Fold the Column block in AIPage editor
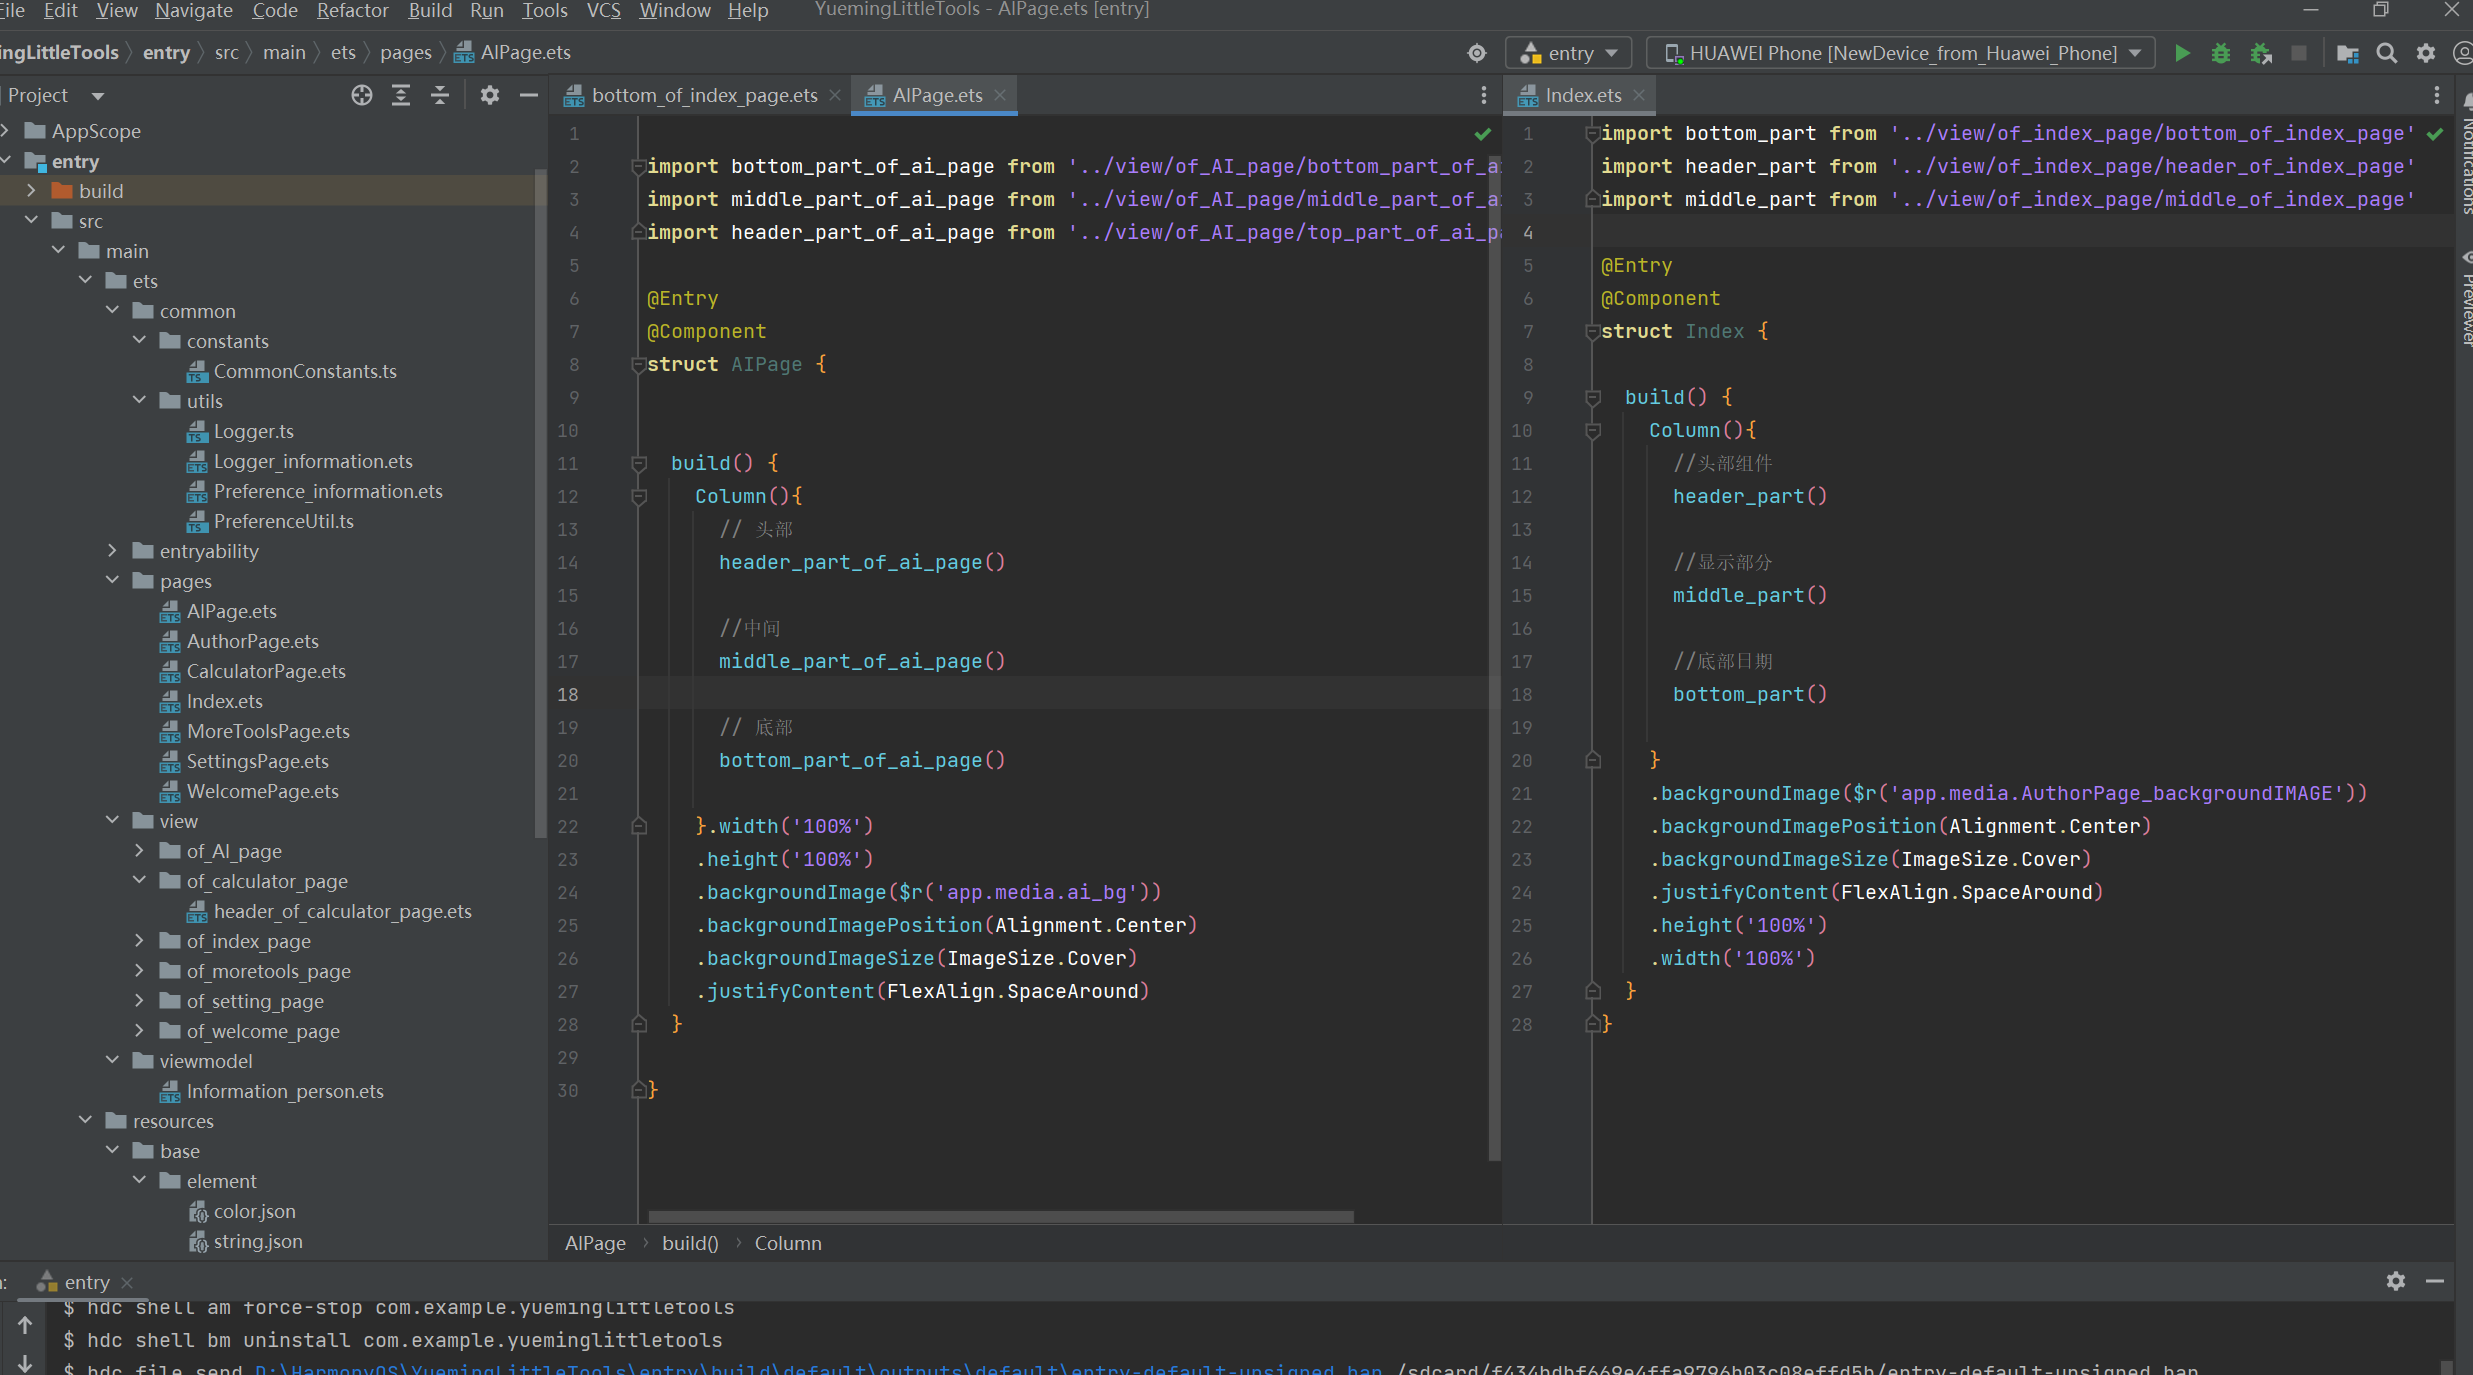 pos(639,496)
